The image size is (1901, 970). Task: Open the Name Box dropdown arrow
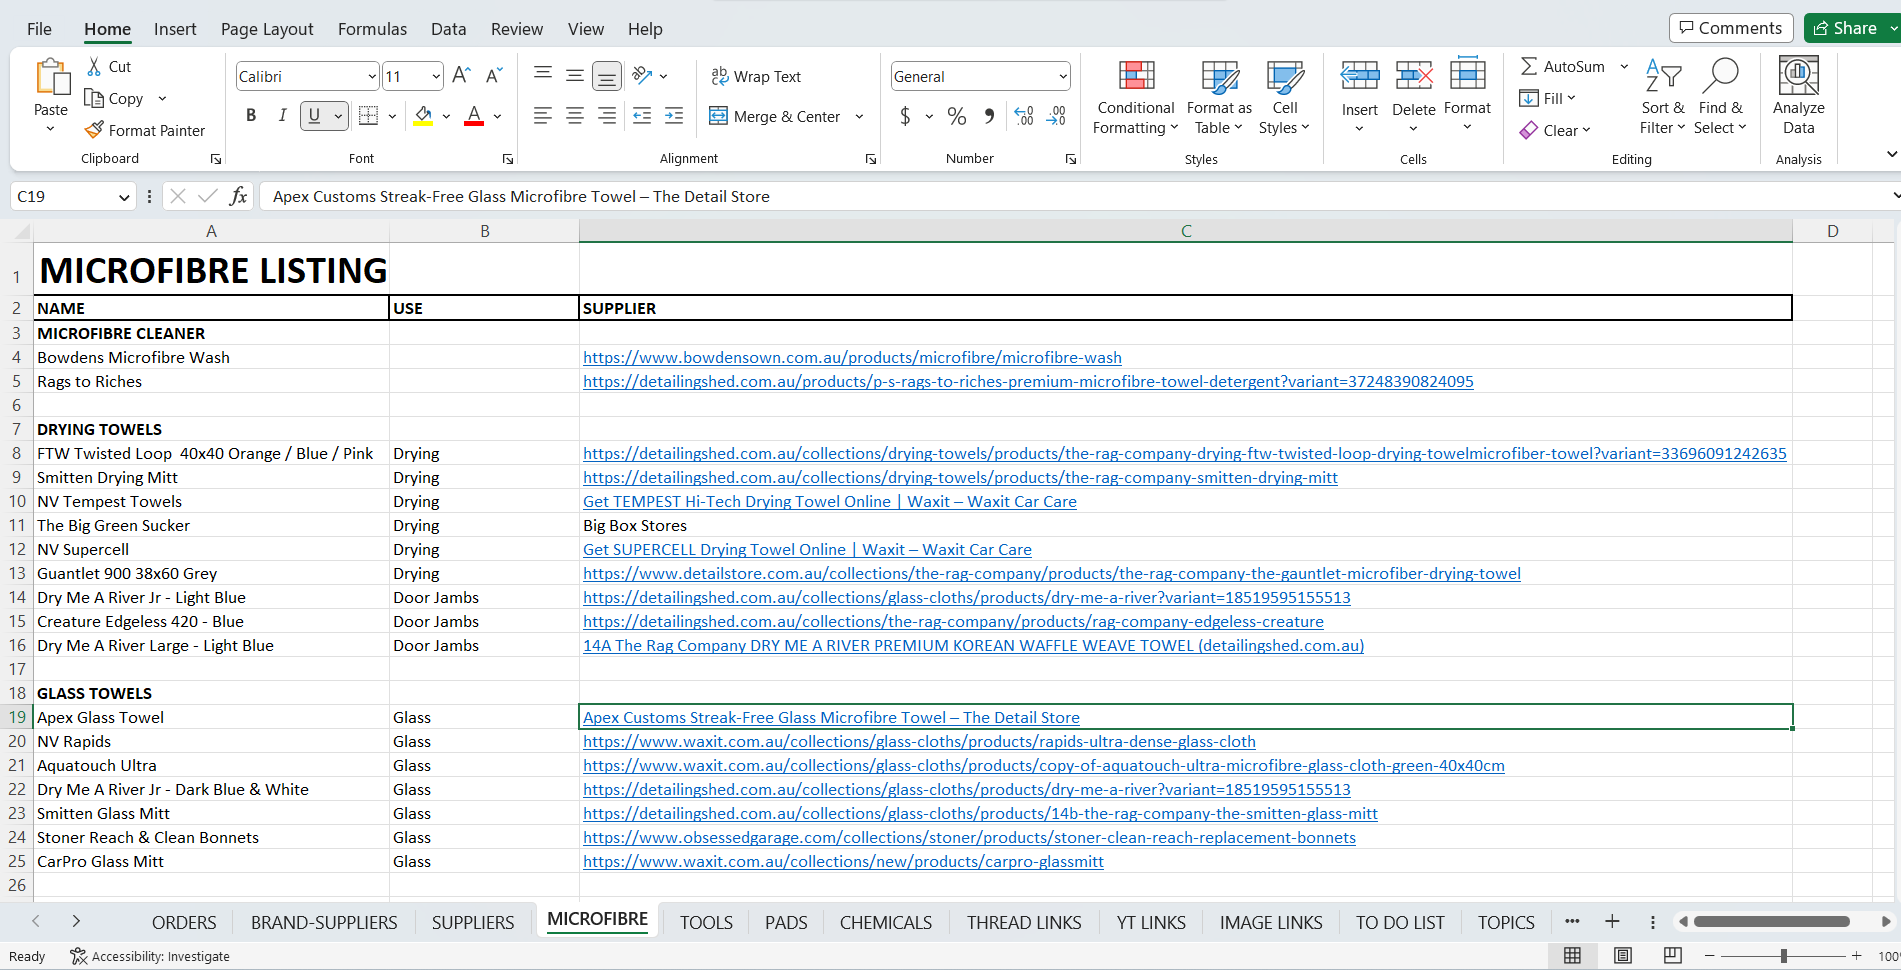124,197
